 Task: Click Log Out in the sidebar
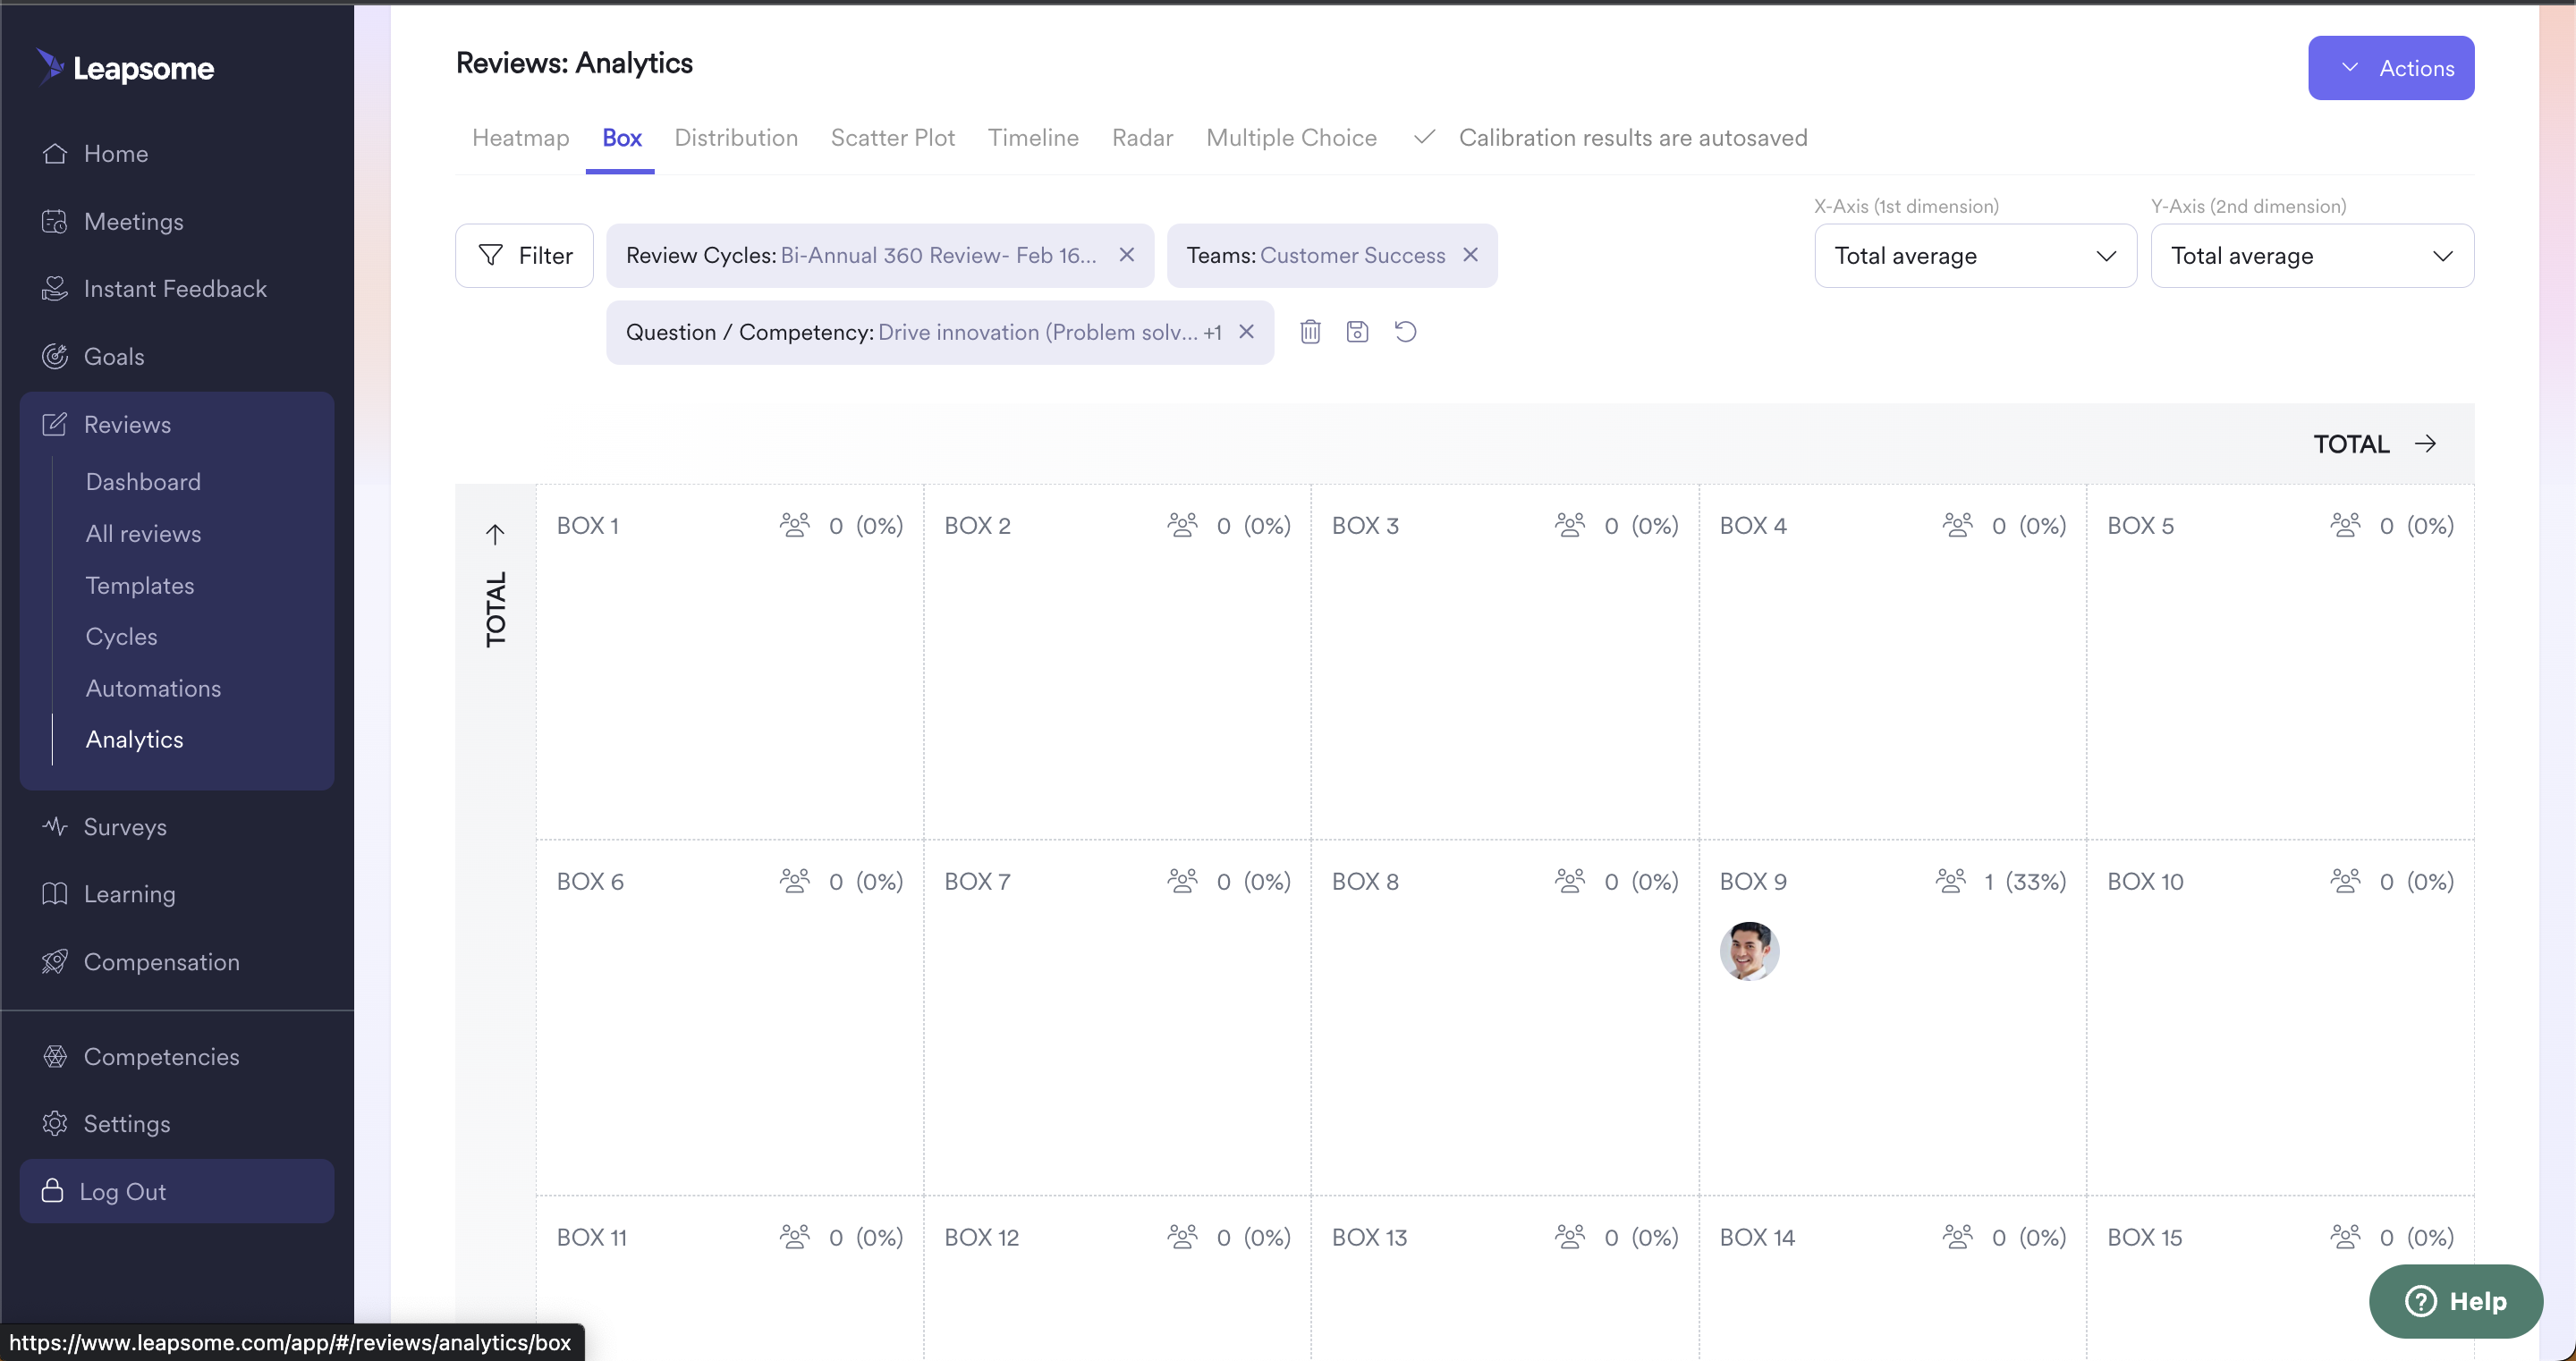[177, 1190]
